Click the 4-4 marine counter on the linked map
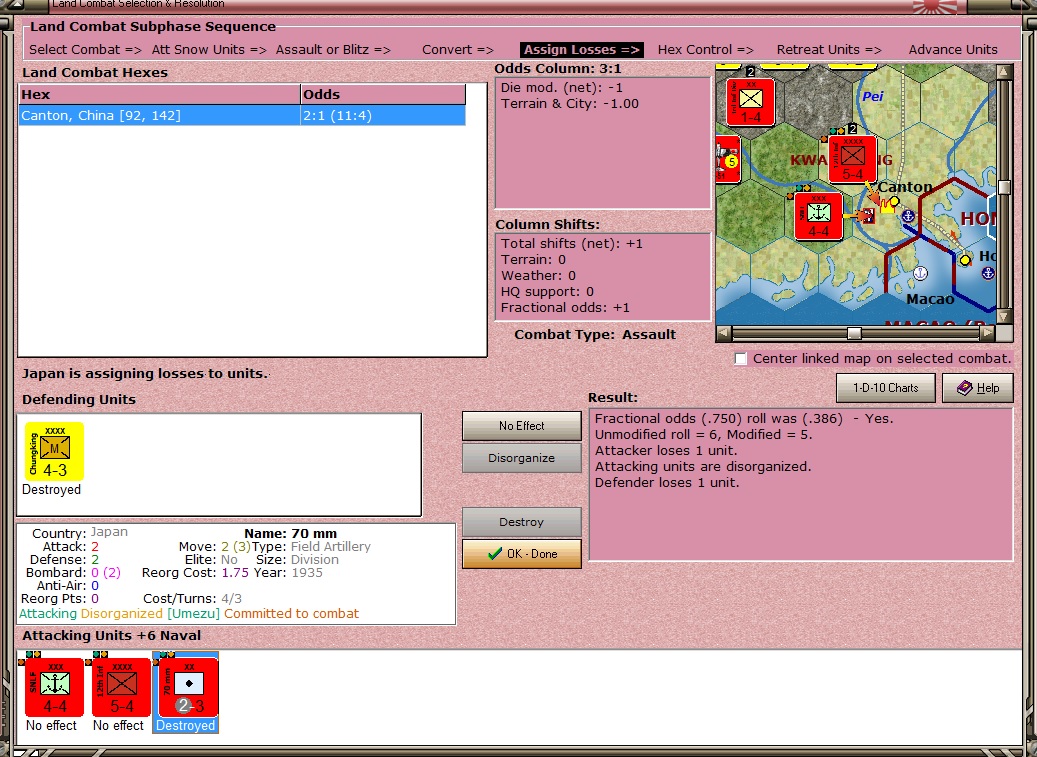Image resolution: width=1037 pixels, height=757 pixels. pos(819,216)
